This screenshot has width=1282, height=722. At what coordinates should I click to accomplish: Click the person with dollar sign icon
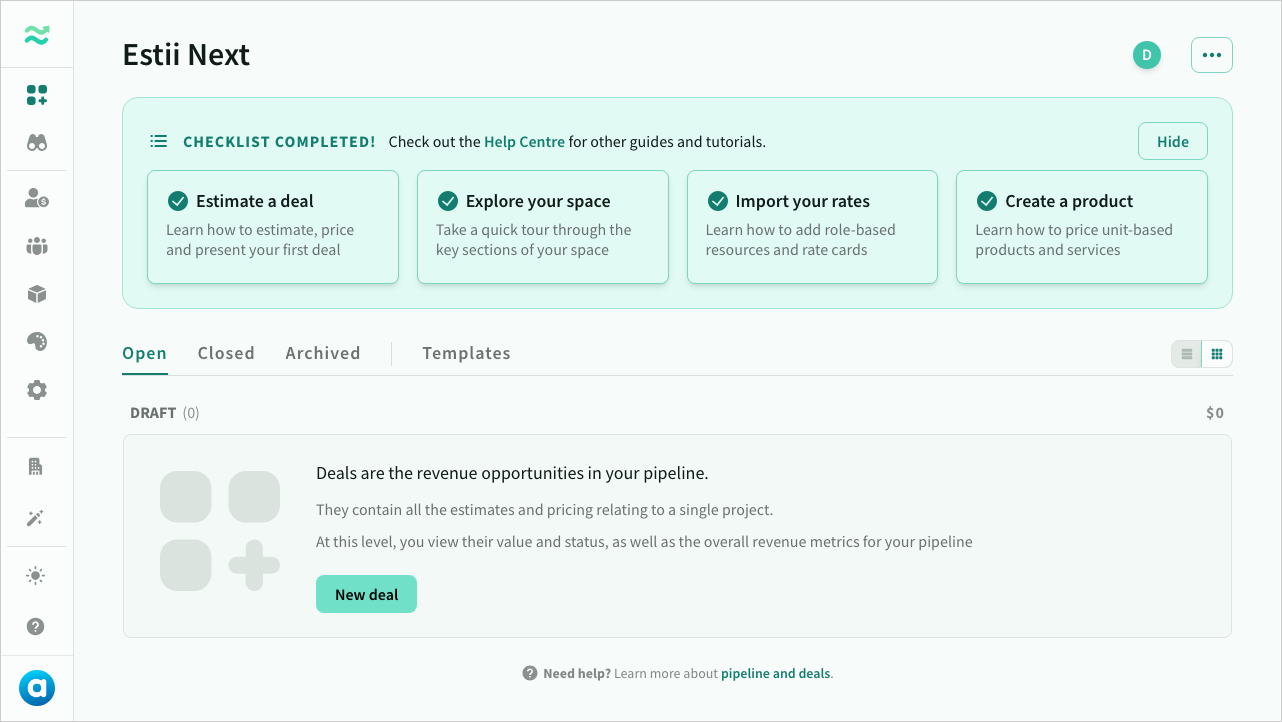click(37, 198)
